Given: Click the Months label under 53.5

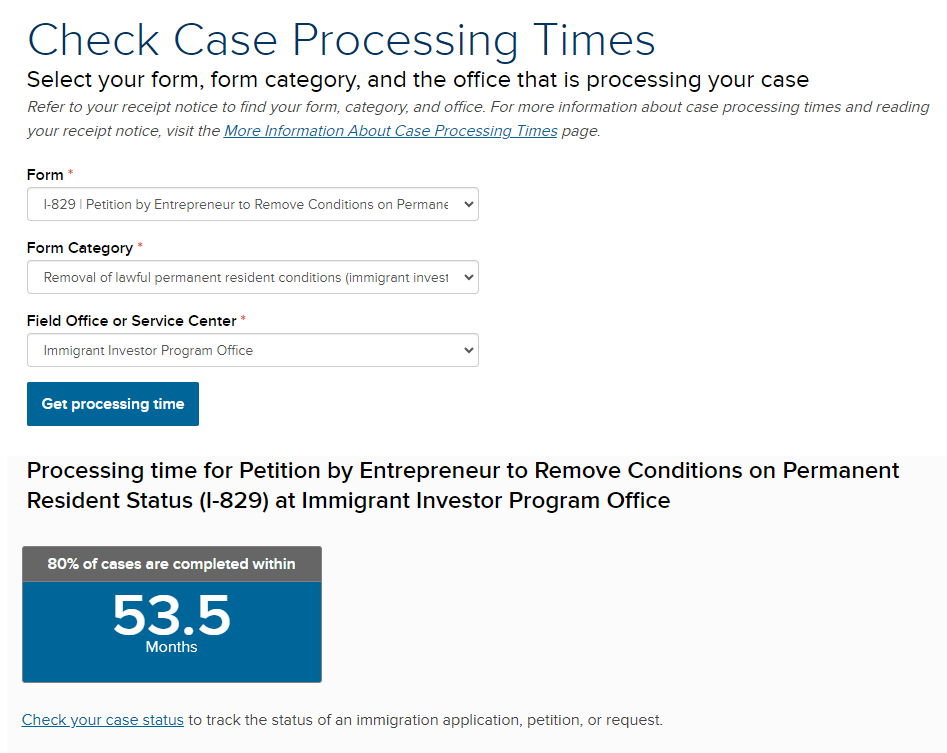Looking at the screenshot, I should click(x=172, y=647).
